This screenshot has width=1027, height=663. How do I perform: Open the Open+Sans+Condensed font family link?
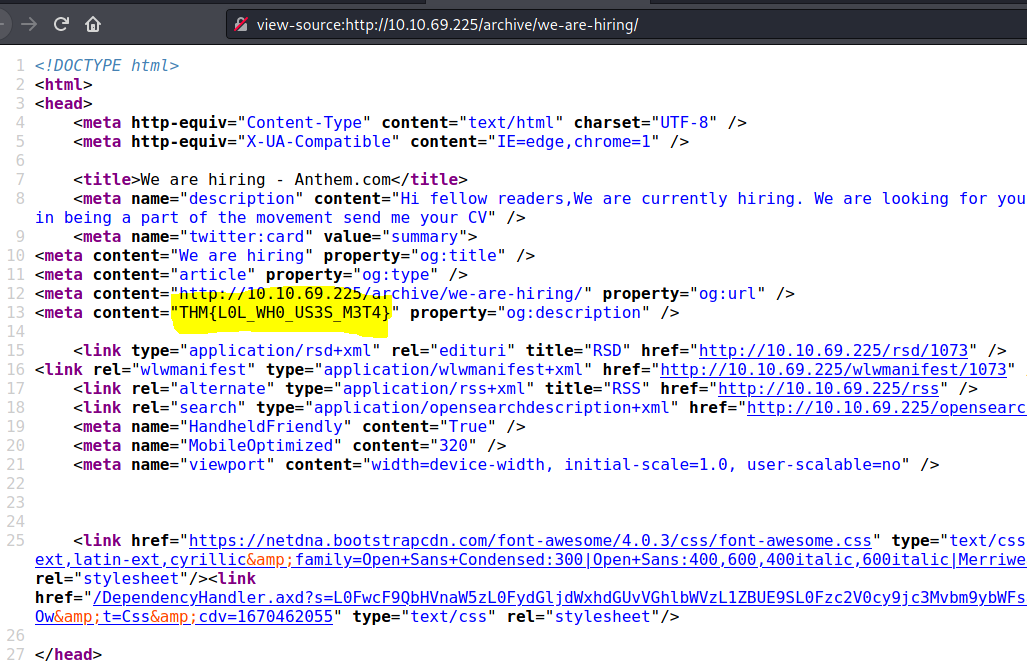point(531,559)
